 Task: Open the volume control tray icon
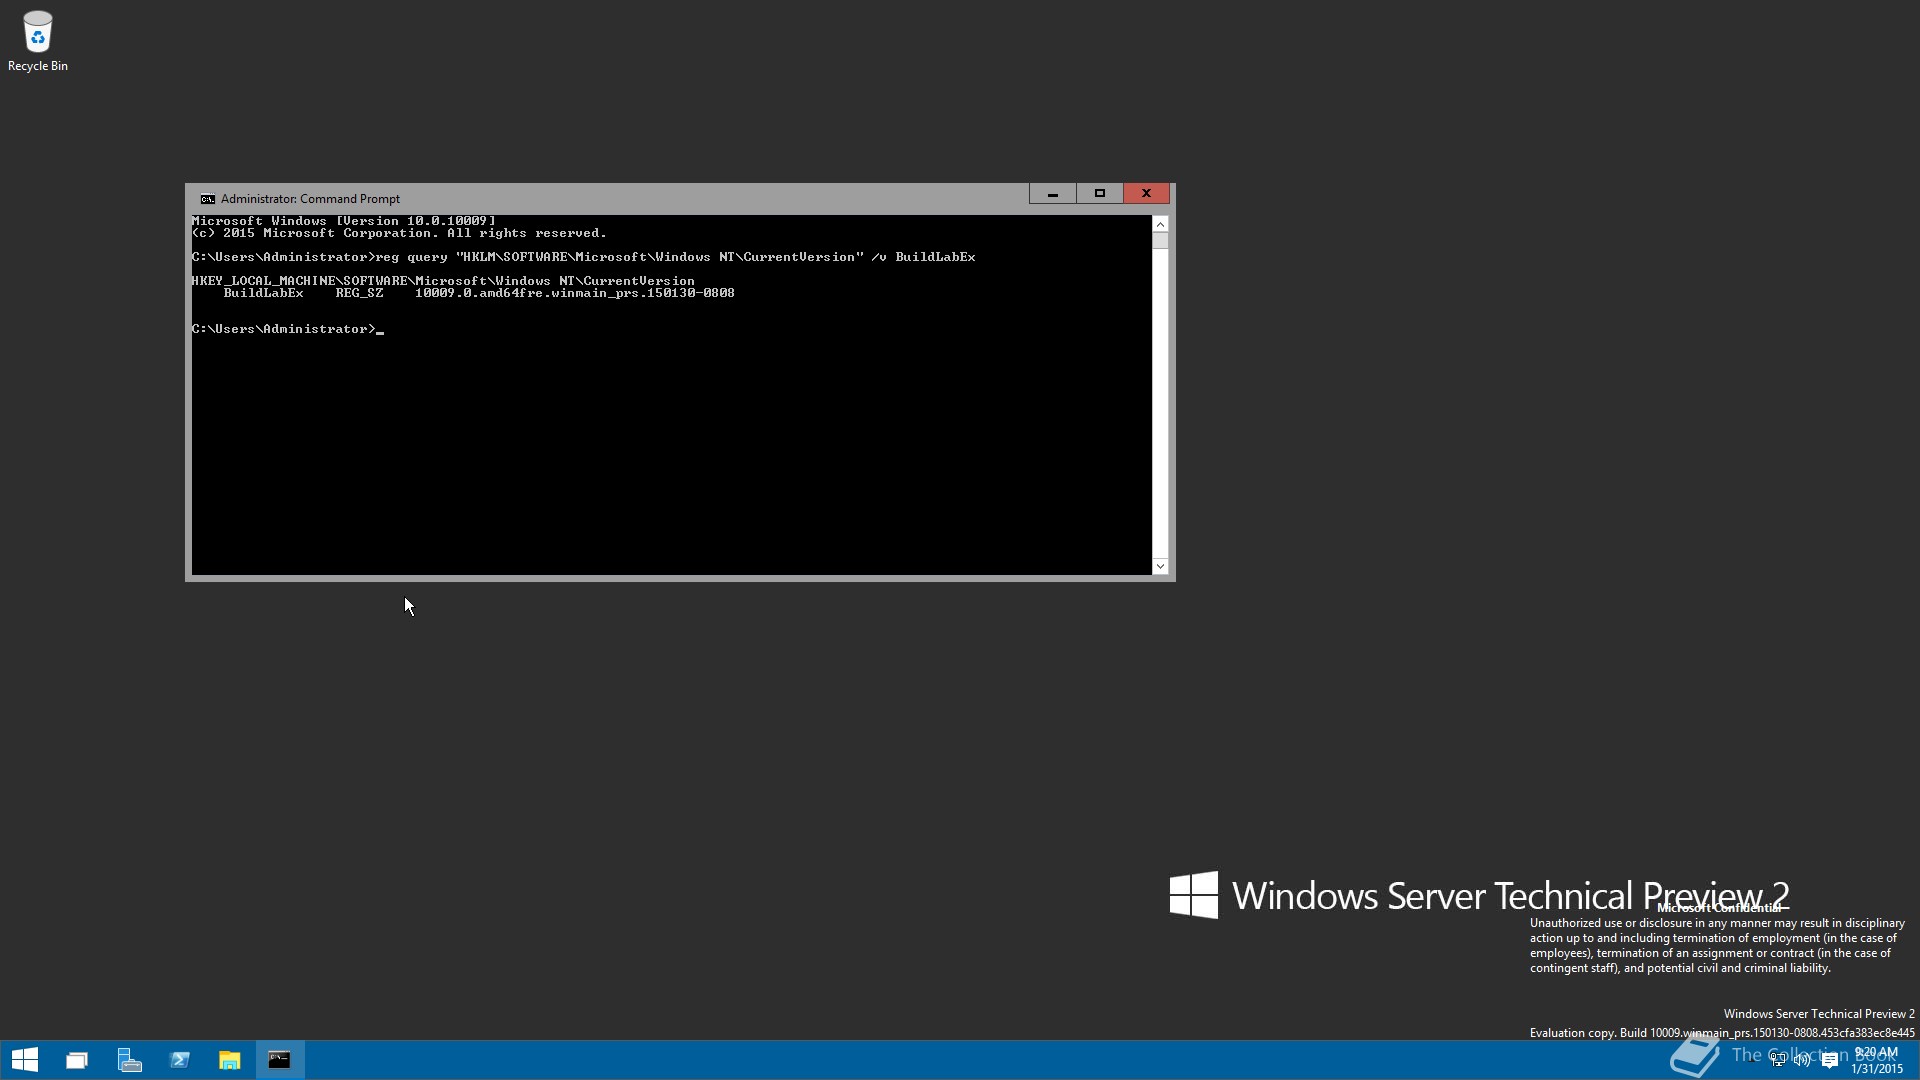click(x=1803, y=1060)
